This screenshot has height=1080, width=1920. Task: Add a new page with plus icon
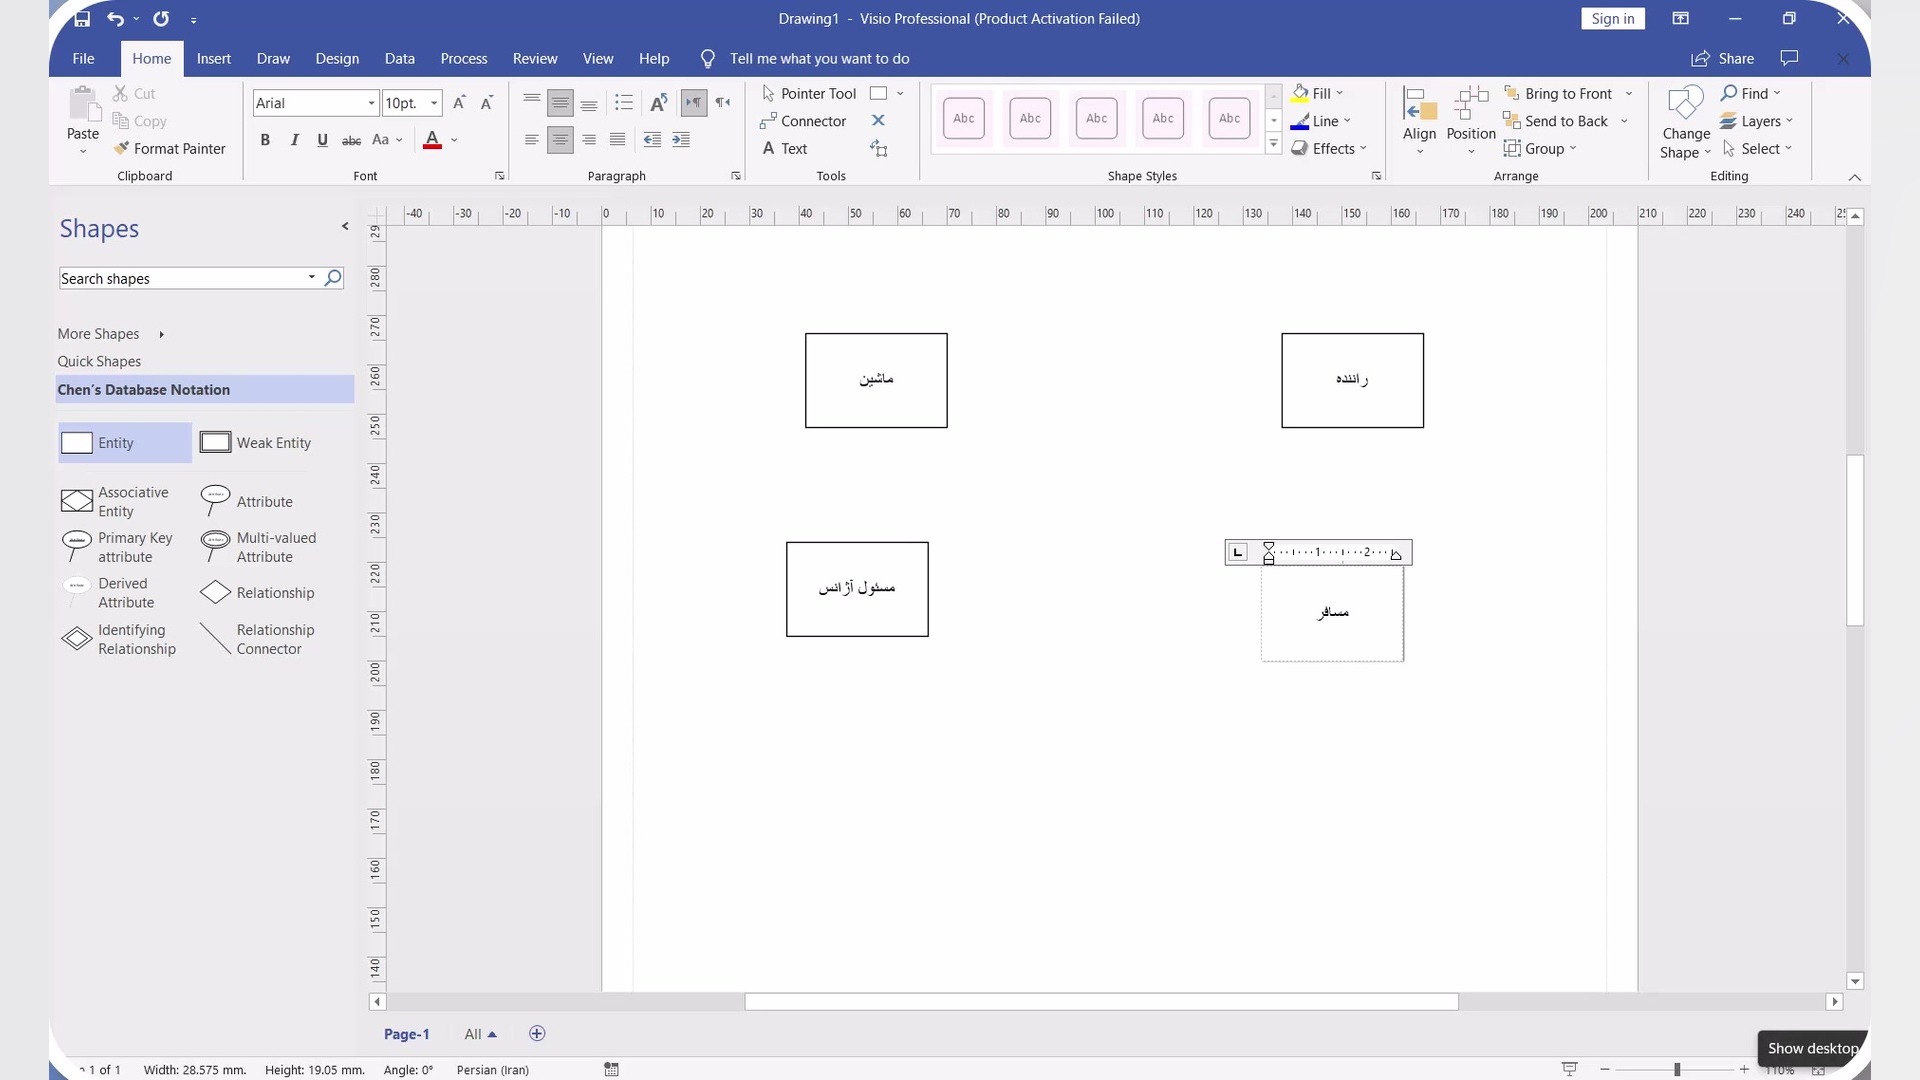[537, 1034]
